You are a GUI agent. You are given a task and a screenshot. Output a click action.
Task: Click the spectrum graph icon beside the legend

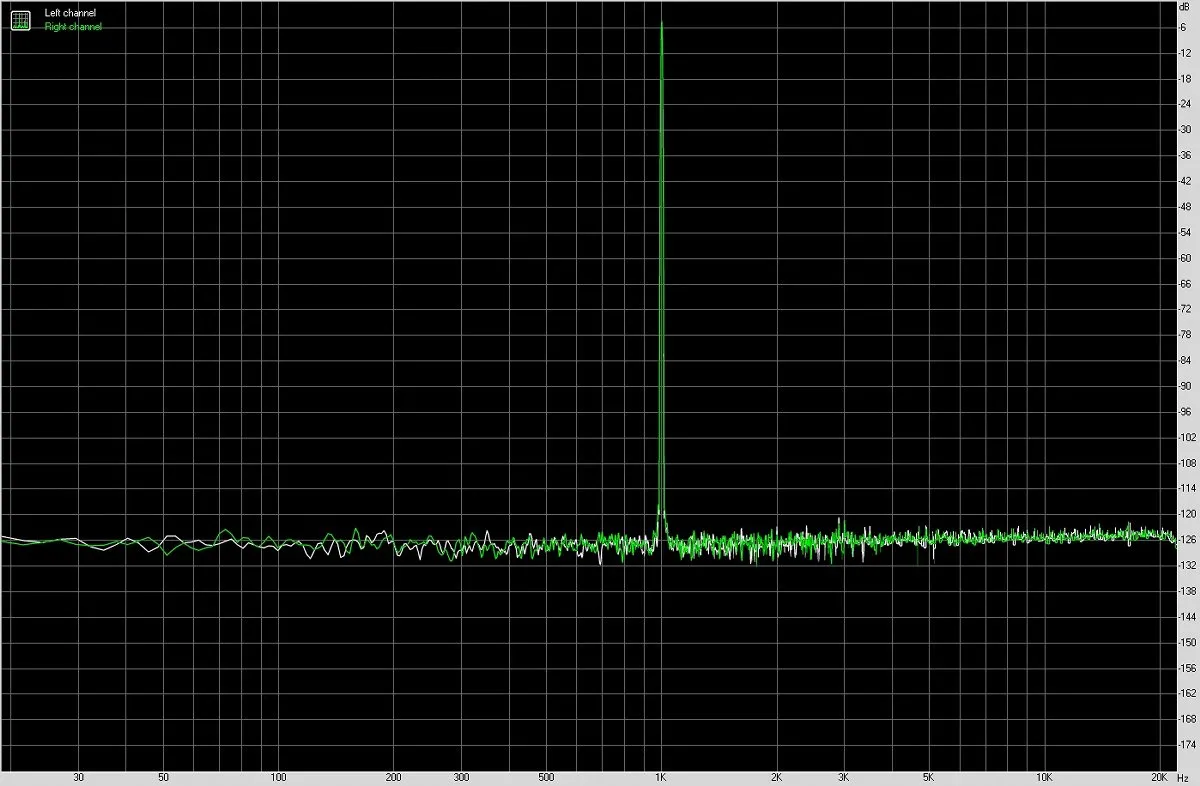click(x=21, y=20)
